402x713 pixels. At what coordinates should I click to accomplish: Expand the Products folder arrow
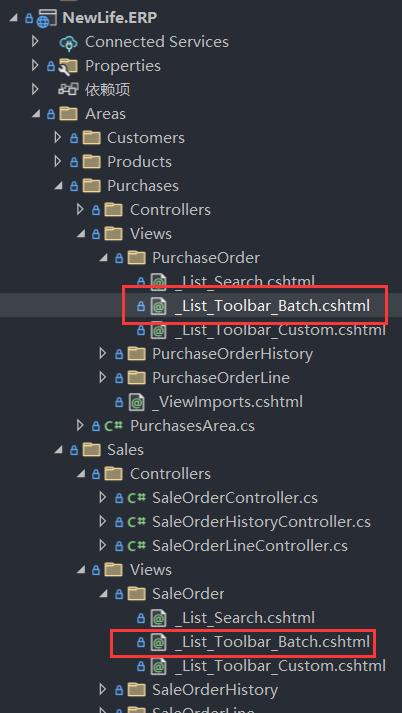[x=57, y=162]
